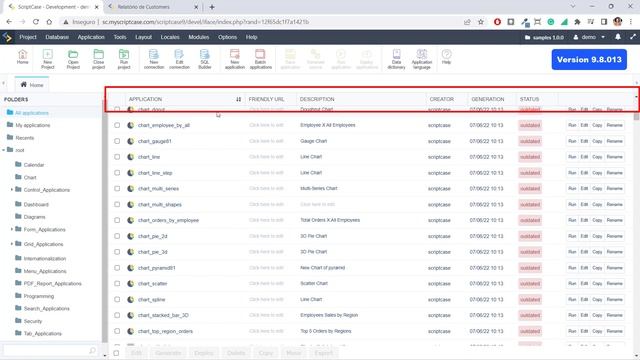Click the browser profile avatar
640x360 pixels.
[x=618, y=22]
